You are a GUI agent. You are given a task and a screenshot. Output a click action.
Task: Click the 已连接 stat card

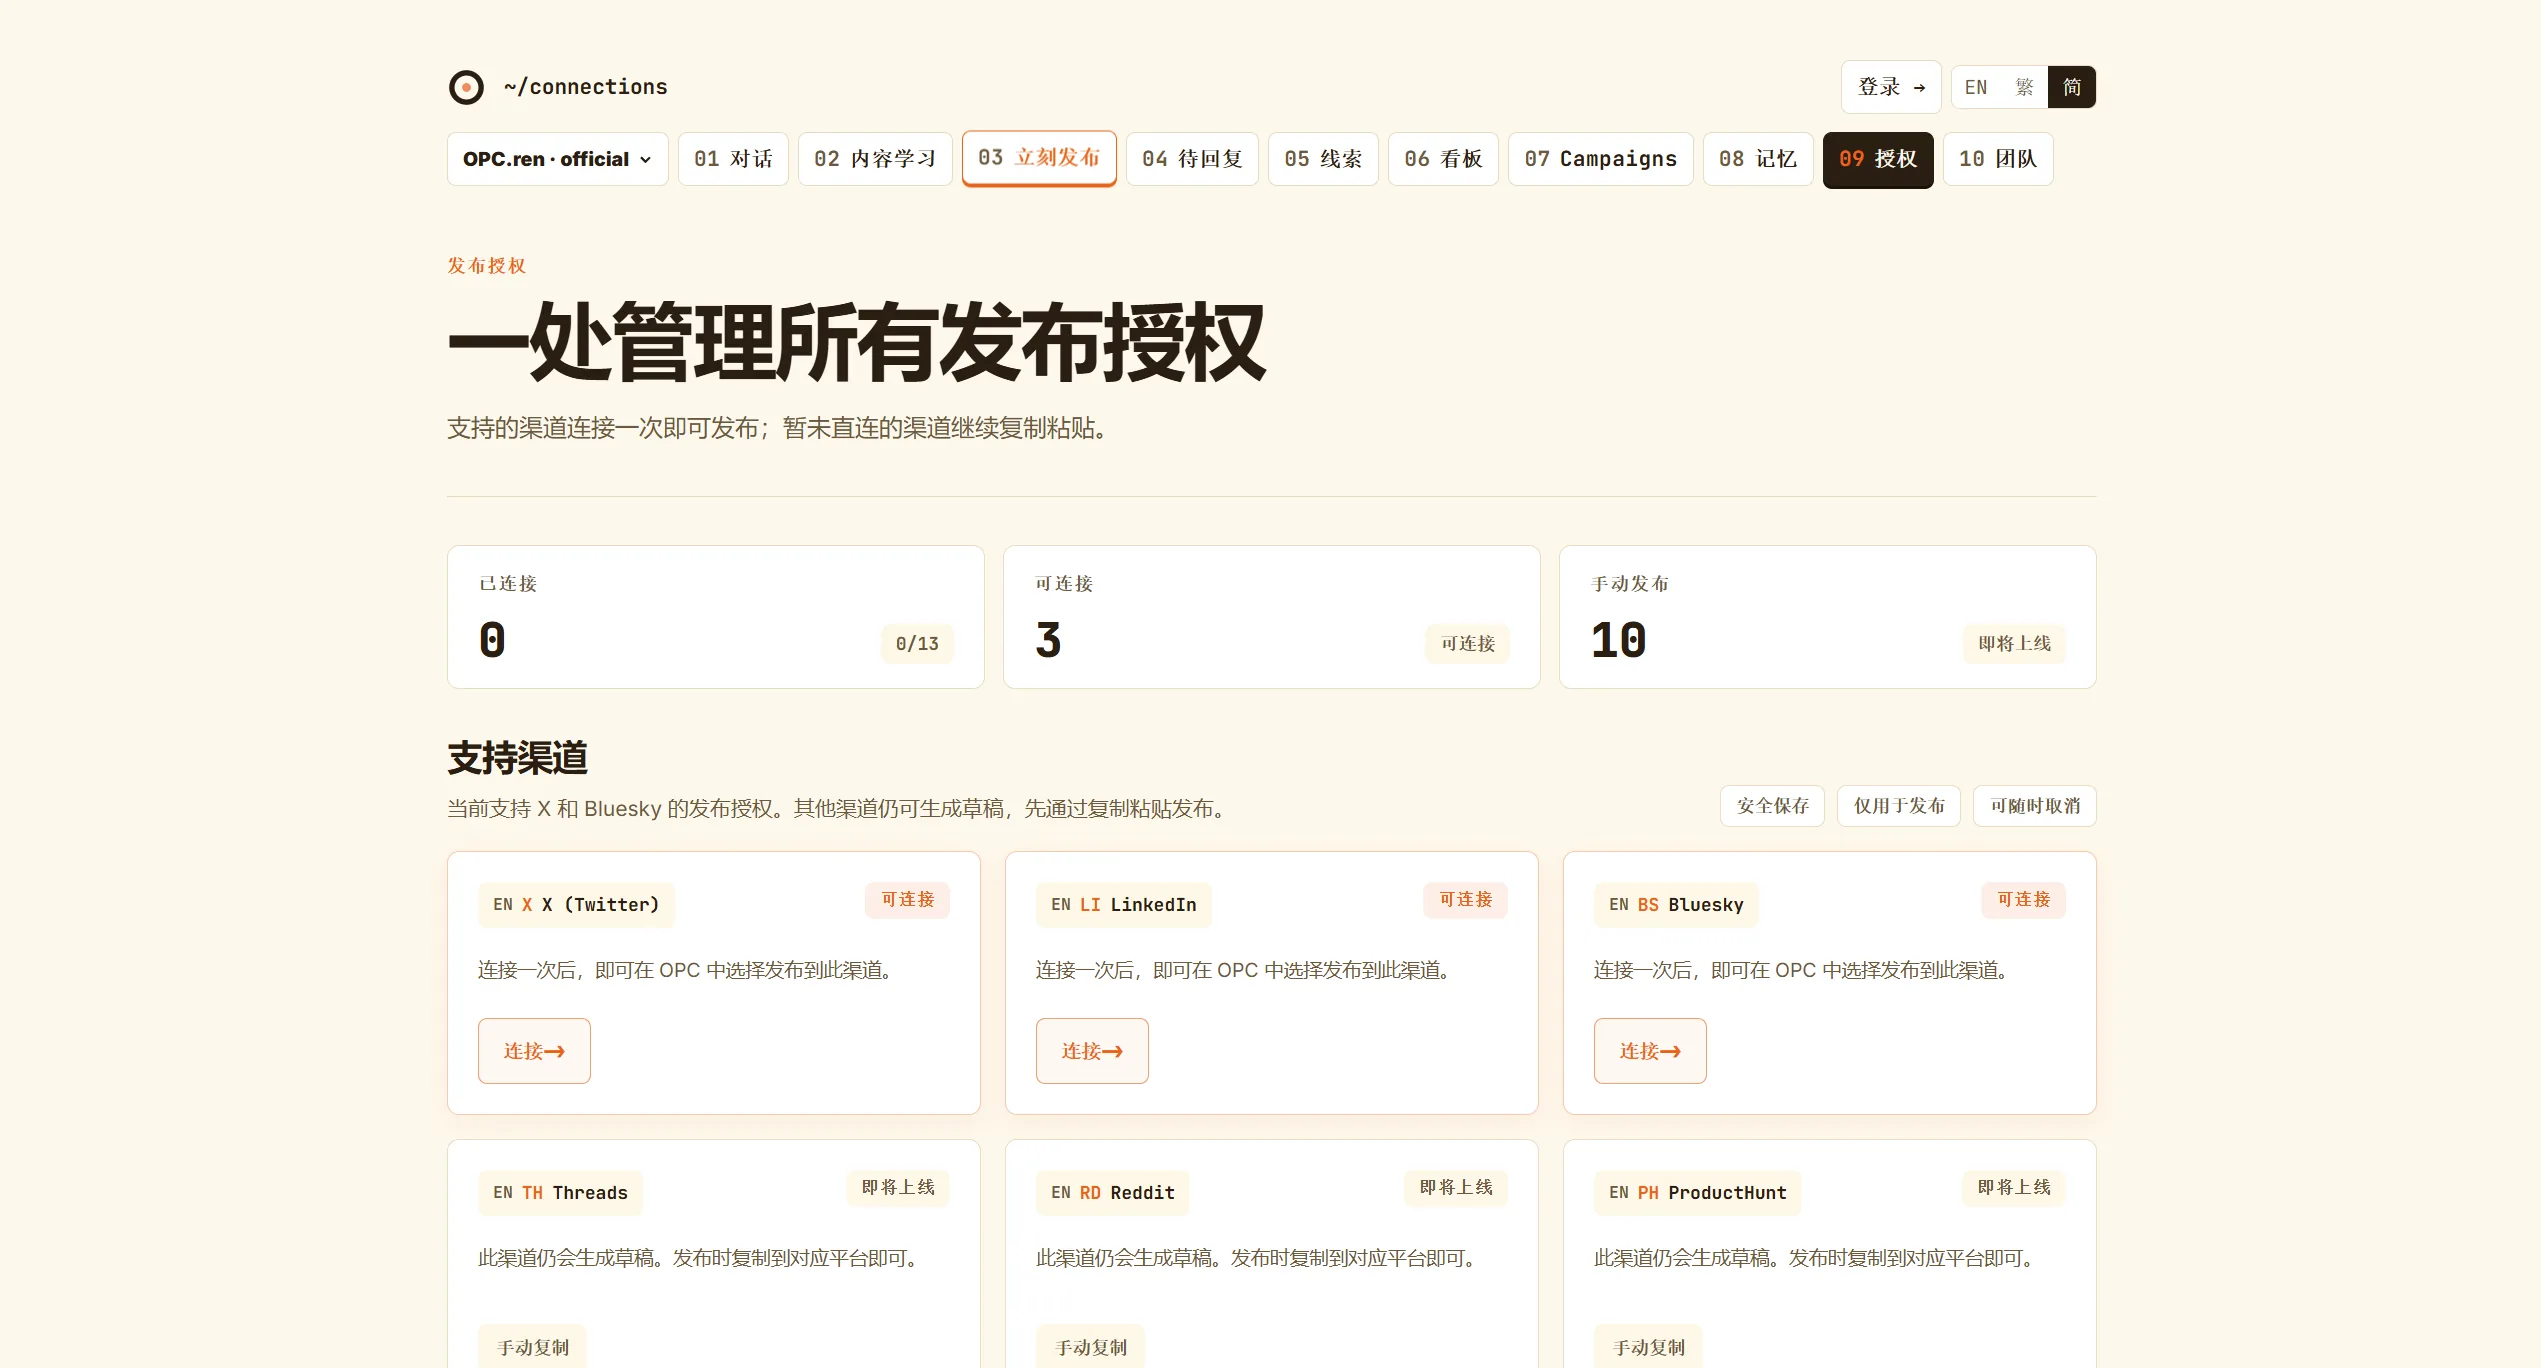tap(715, 617)
